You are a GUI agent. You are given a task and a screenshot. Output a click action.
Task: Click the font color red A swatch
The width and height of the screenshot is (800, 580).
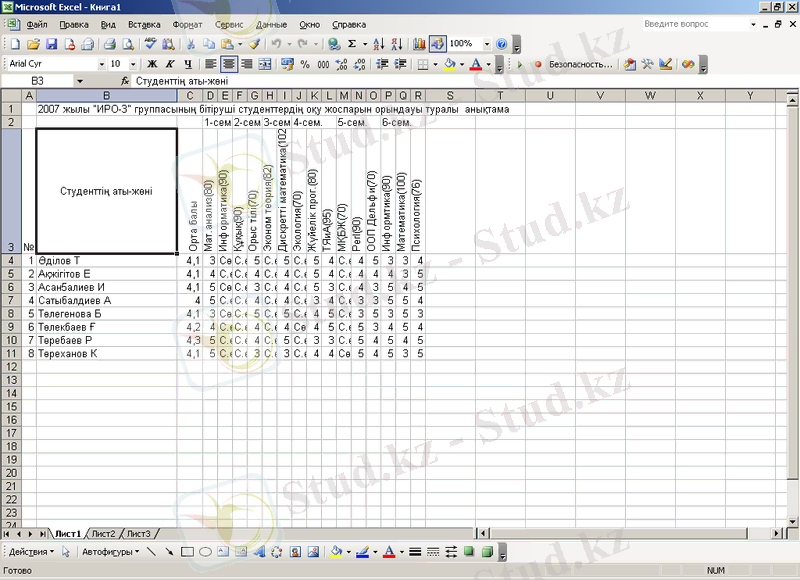coord(475,64)
